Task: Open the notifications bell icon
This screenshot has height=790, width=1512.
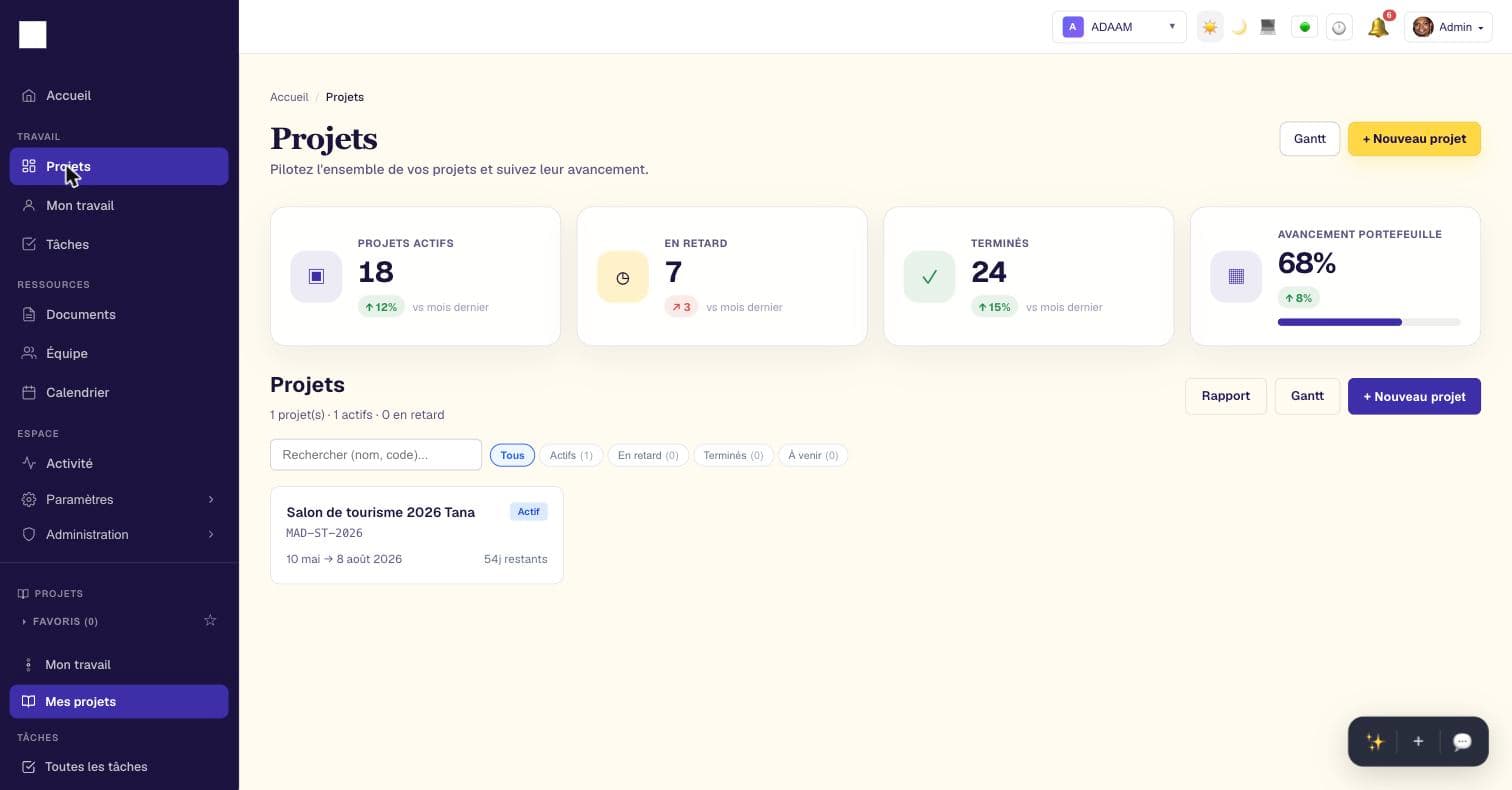Action: tap(1378, 27)
